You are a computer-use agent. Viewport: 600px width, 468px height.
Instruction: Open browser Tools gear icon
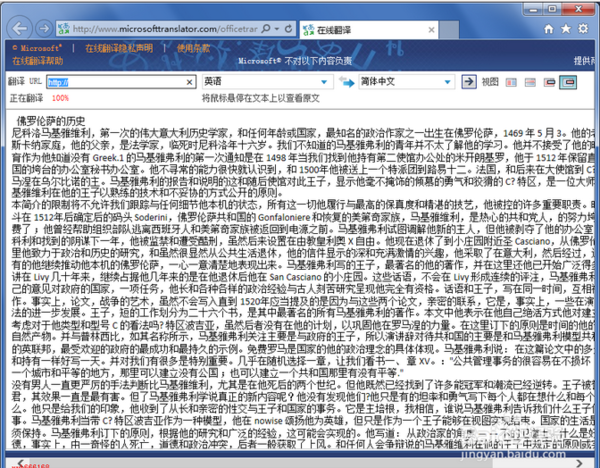(583, 29)
